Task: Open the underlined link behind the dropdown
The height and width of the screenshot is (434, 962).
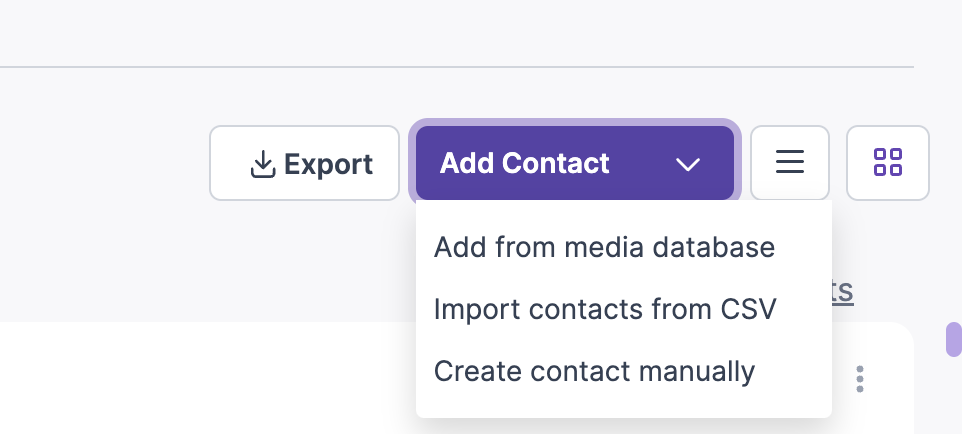Action: point(842,290)
